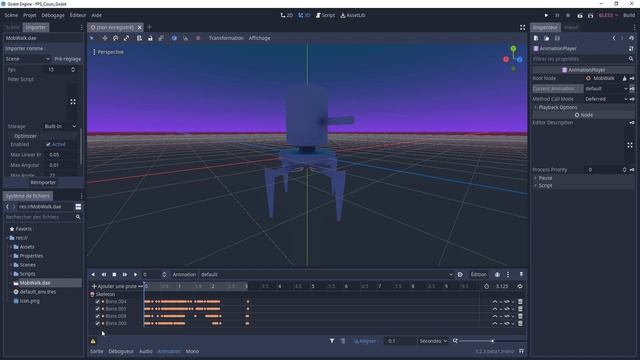Open the animation autoplay tools icon
Viewport: 640px width, 360px height.
click(460, 275)
